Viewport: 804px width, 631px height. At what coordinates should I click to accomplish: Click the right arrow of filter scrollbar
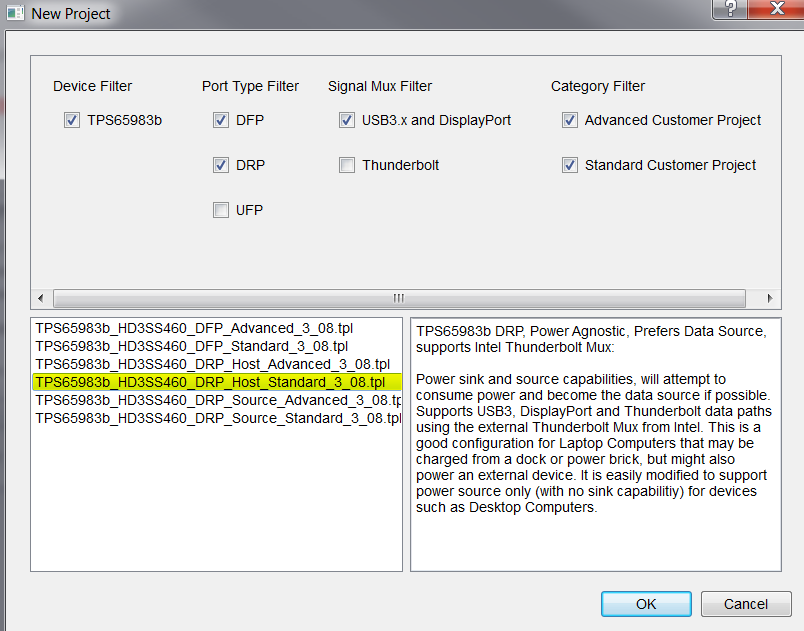coord(769,298)
